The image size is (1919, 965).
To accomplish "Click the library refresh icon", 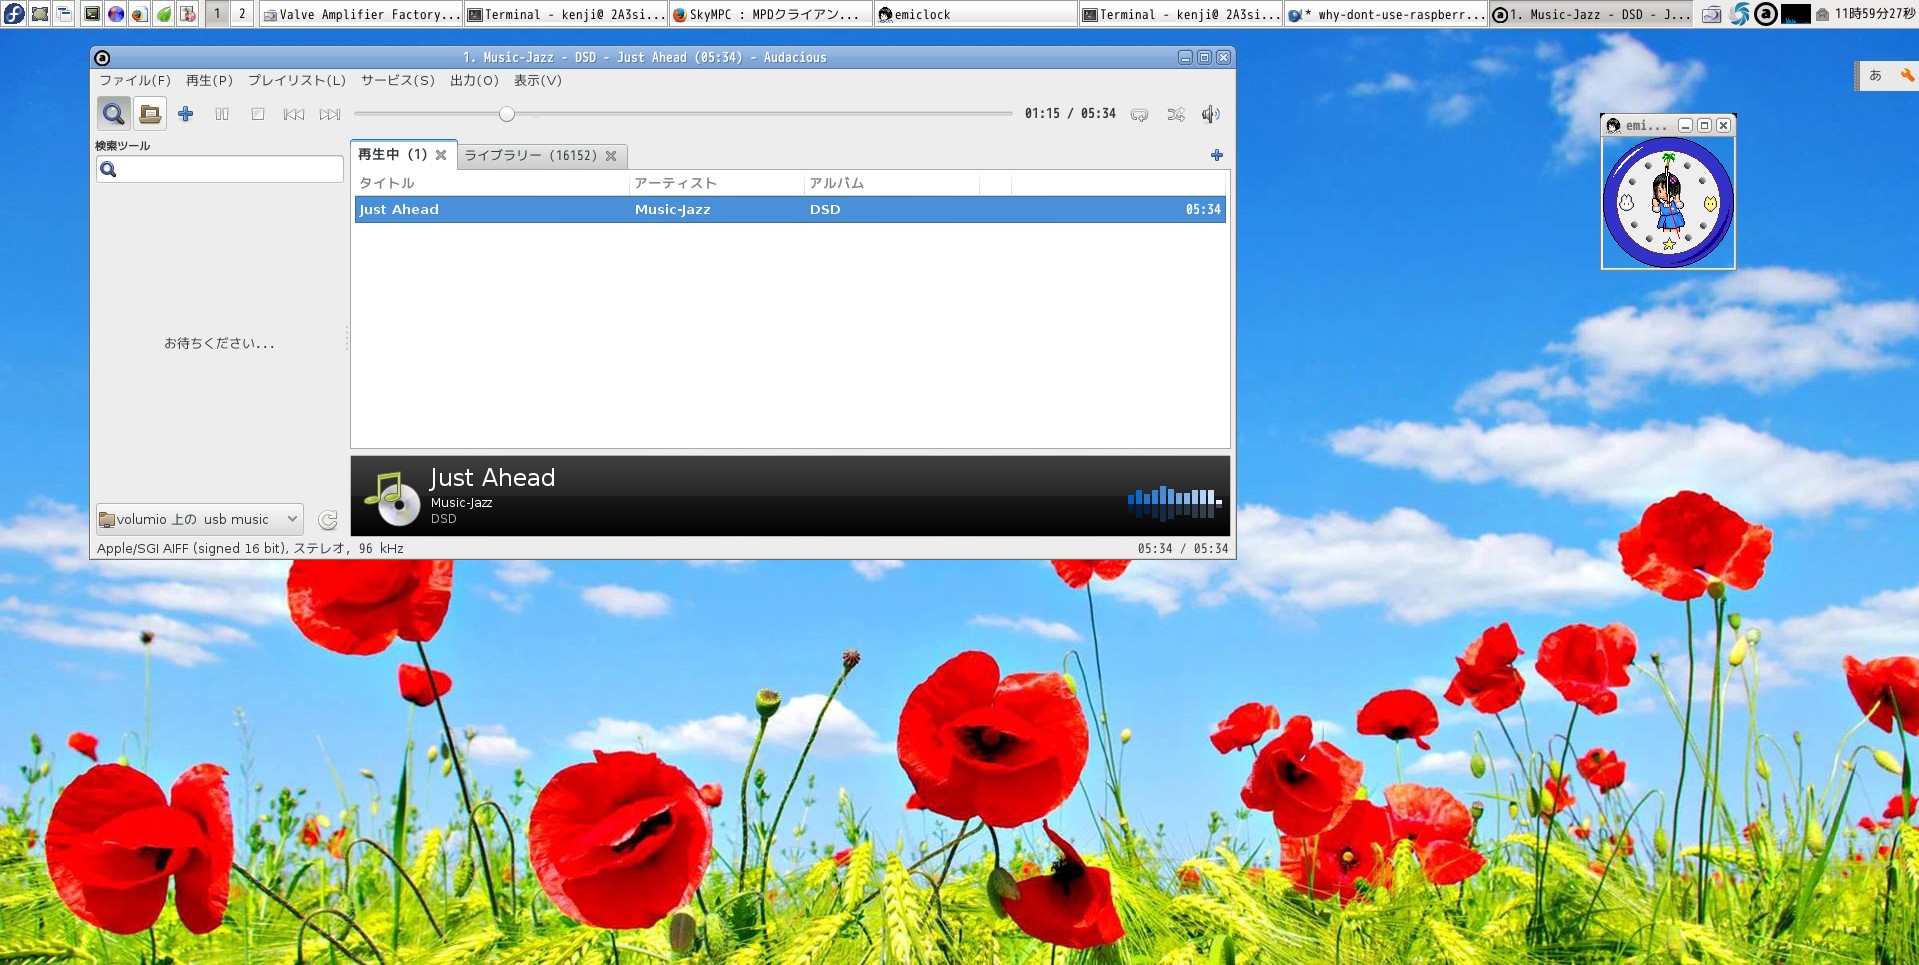I will 328,520.
